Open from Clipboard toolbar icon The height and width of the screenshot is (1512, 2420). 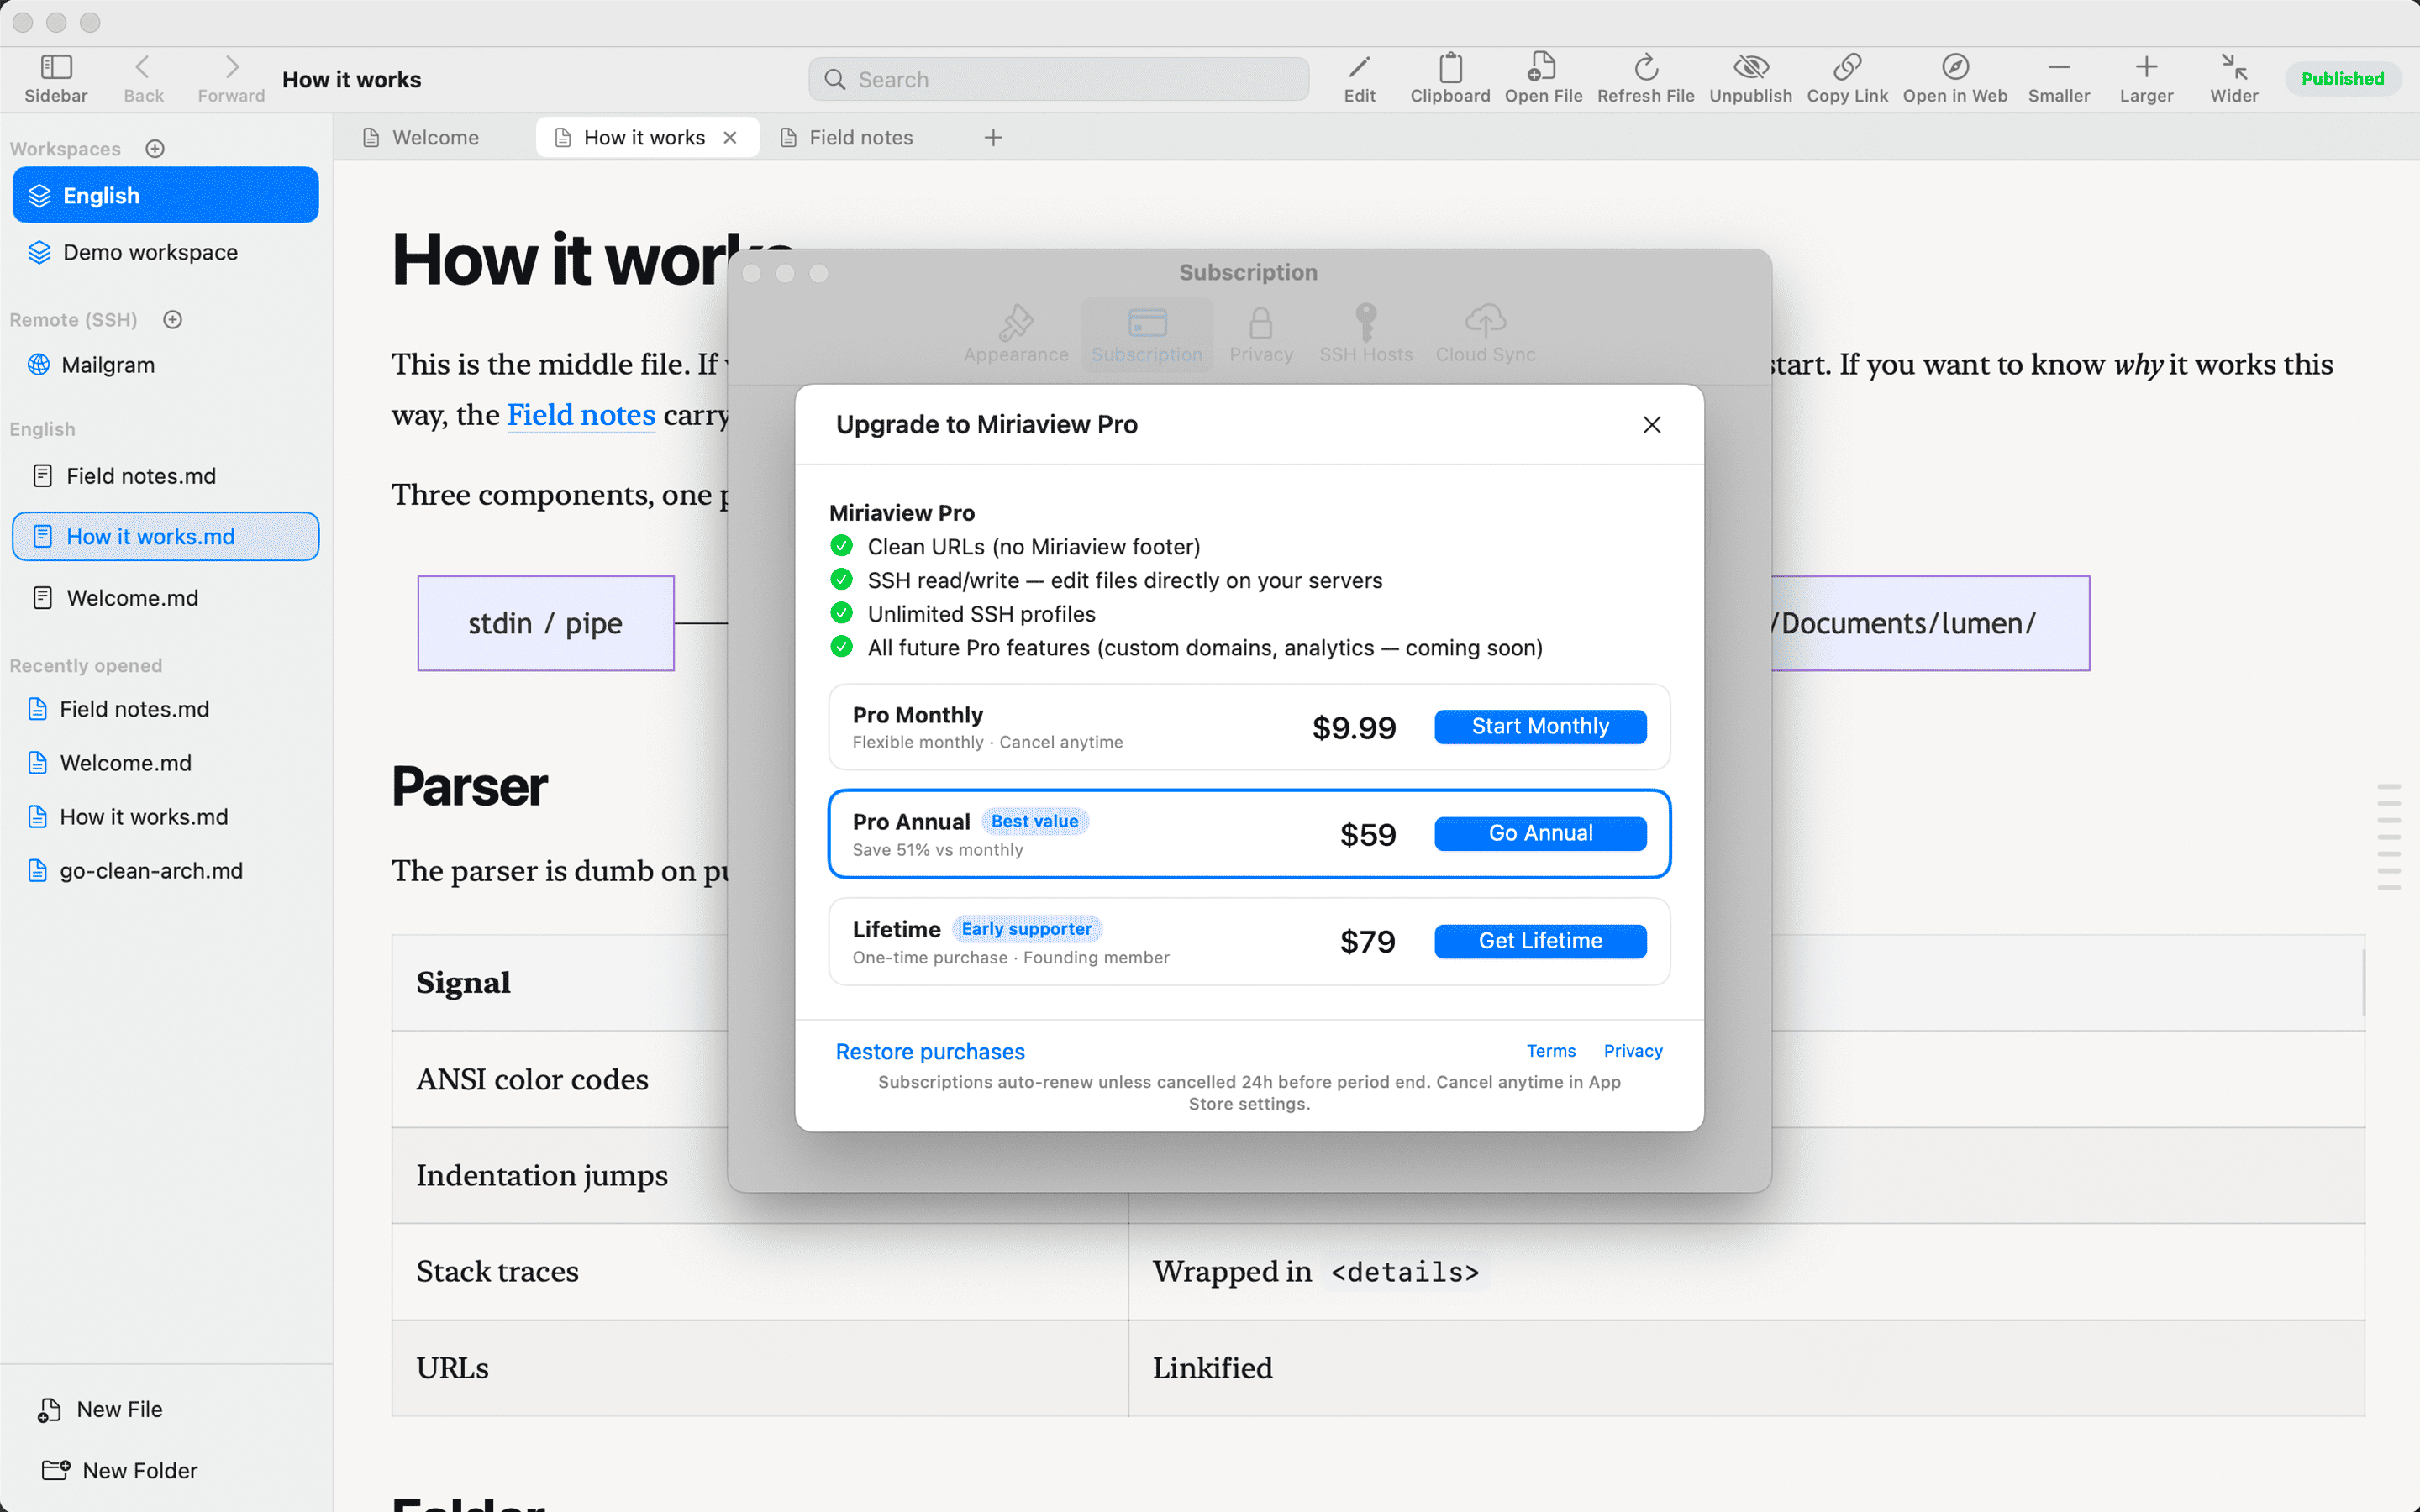point(1450,67)
